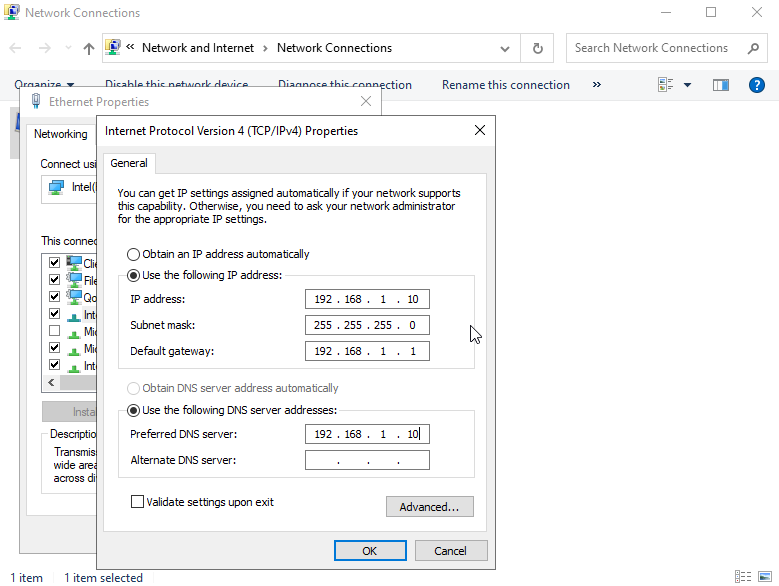Toggle the fourth checkbox in the items list
779x586 pixels.
[x=55, y=314]
